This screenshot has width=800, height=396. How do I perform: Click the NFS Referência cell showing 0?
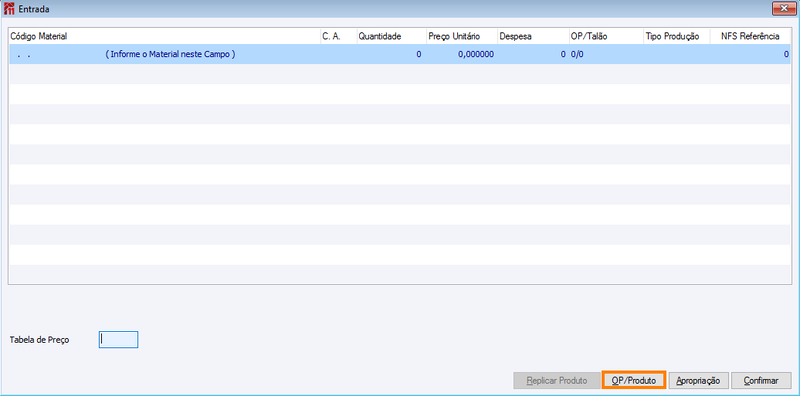[x=751, y=54]
